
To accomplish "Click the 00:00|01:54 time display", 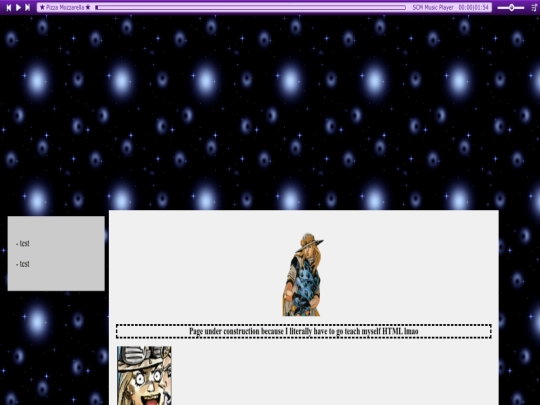I will (x=474, y=7).
